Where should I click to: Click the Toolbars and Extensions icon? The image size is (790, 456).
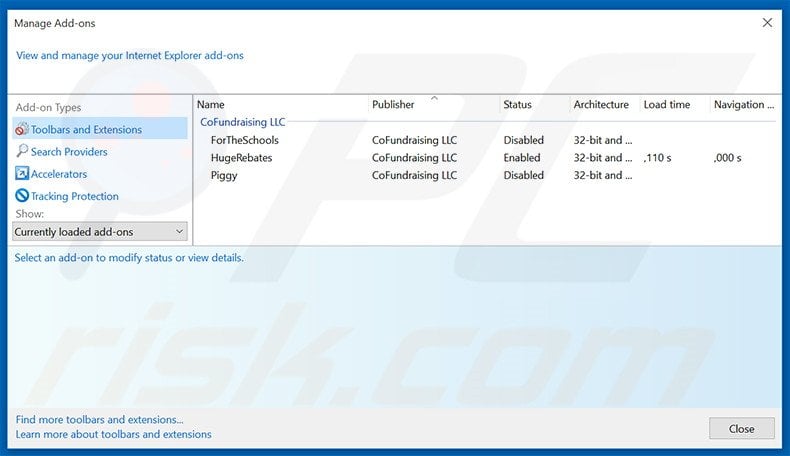(22, 129)
